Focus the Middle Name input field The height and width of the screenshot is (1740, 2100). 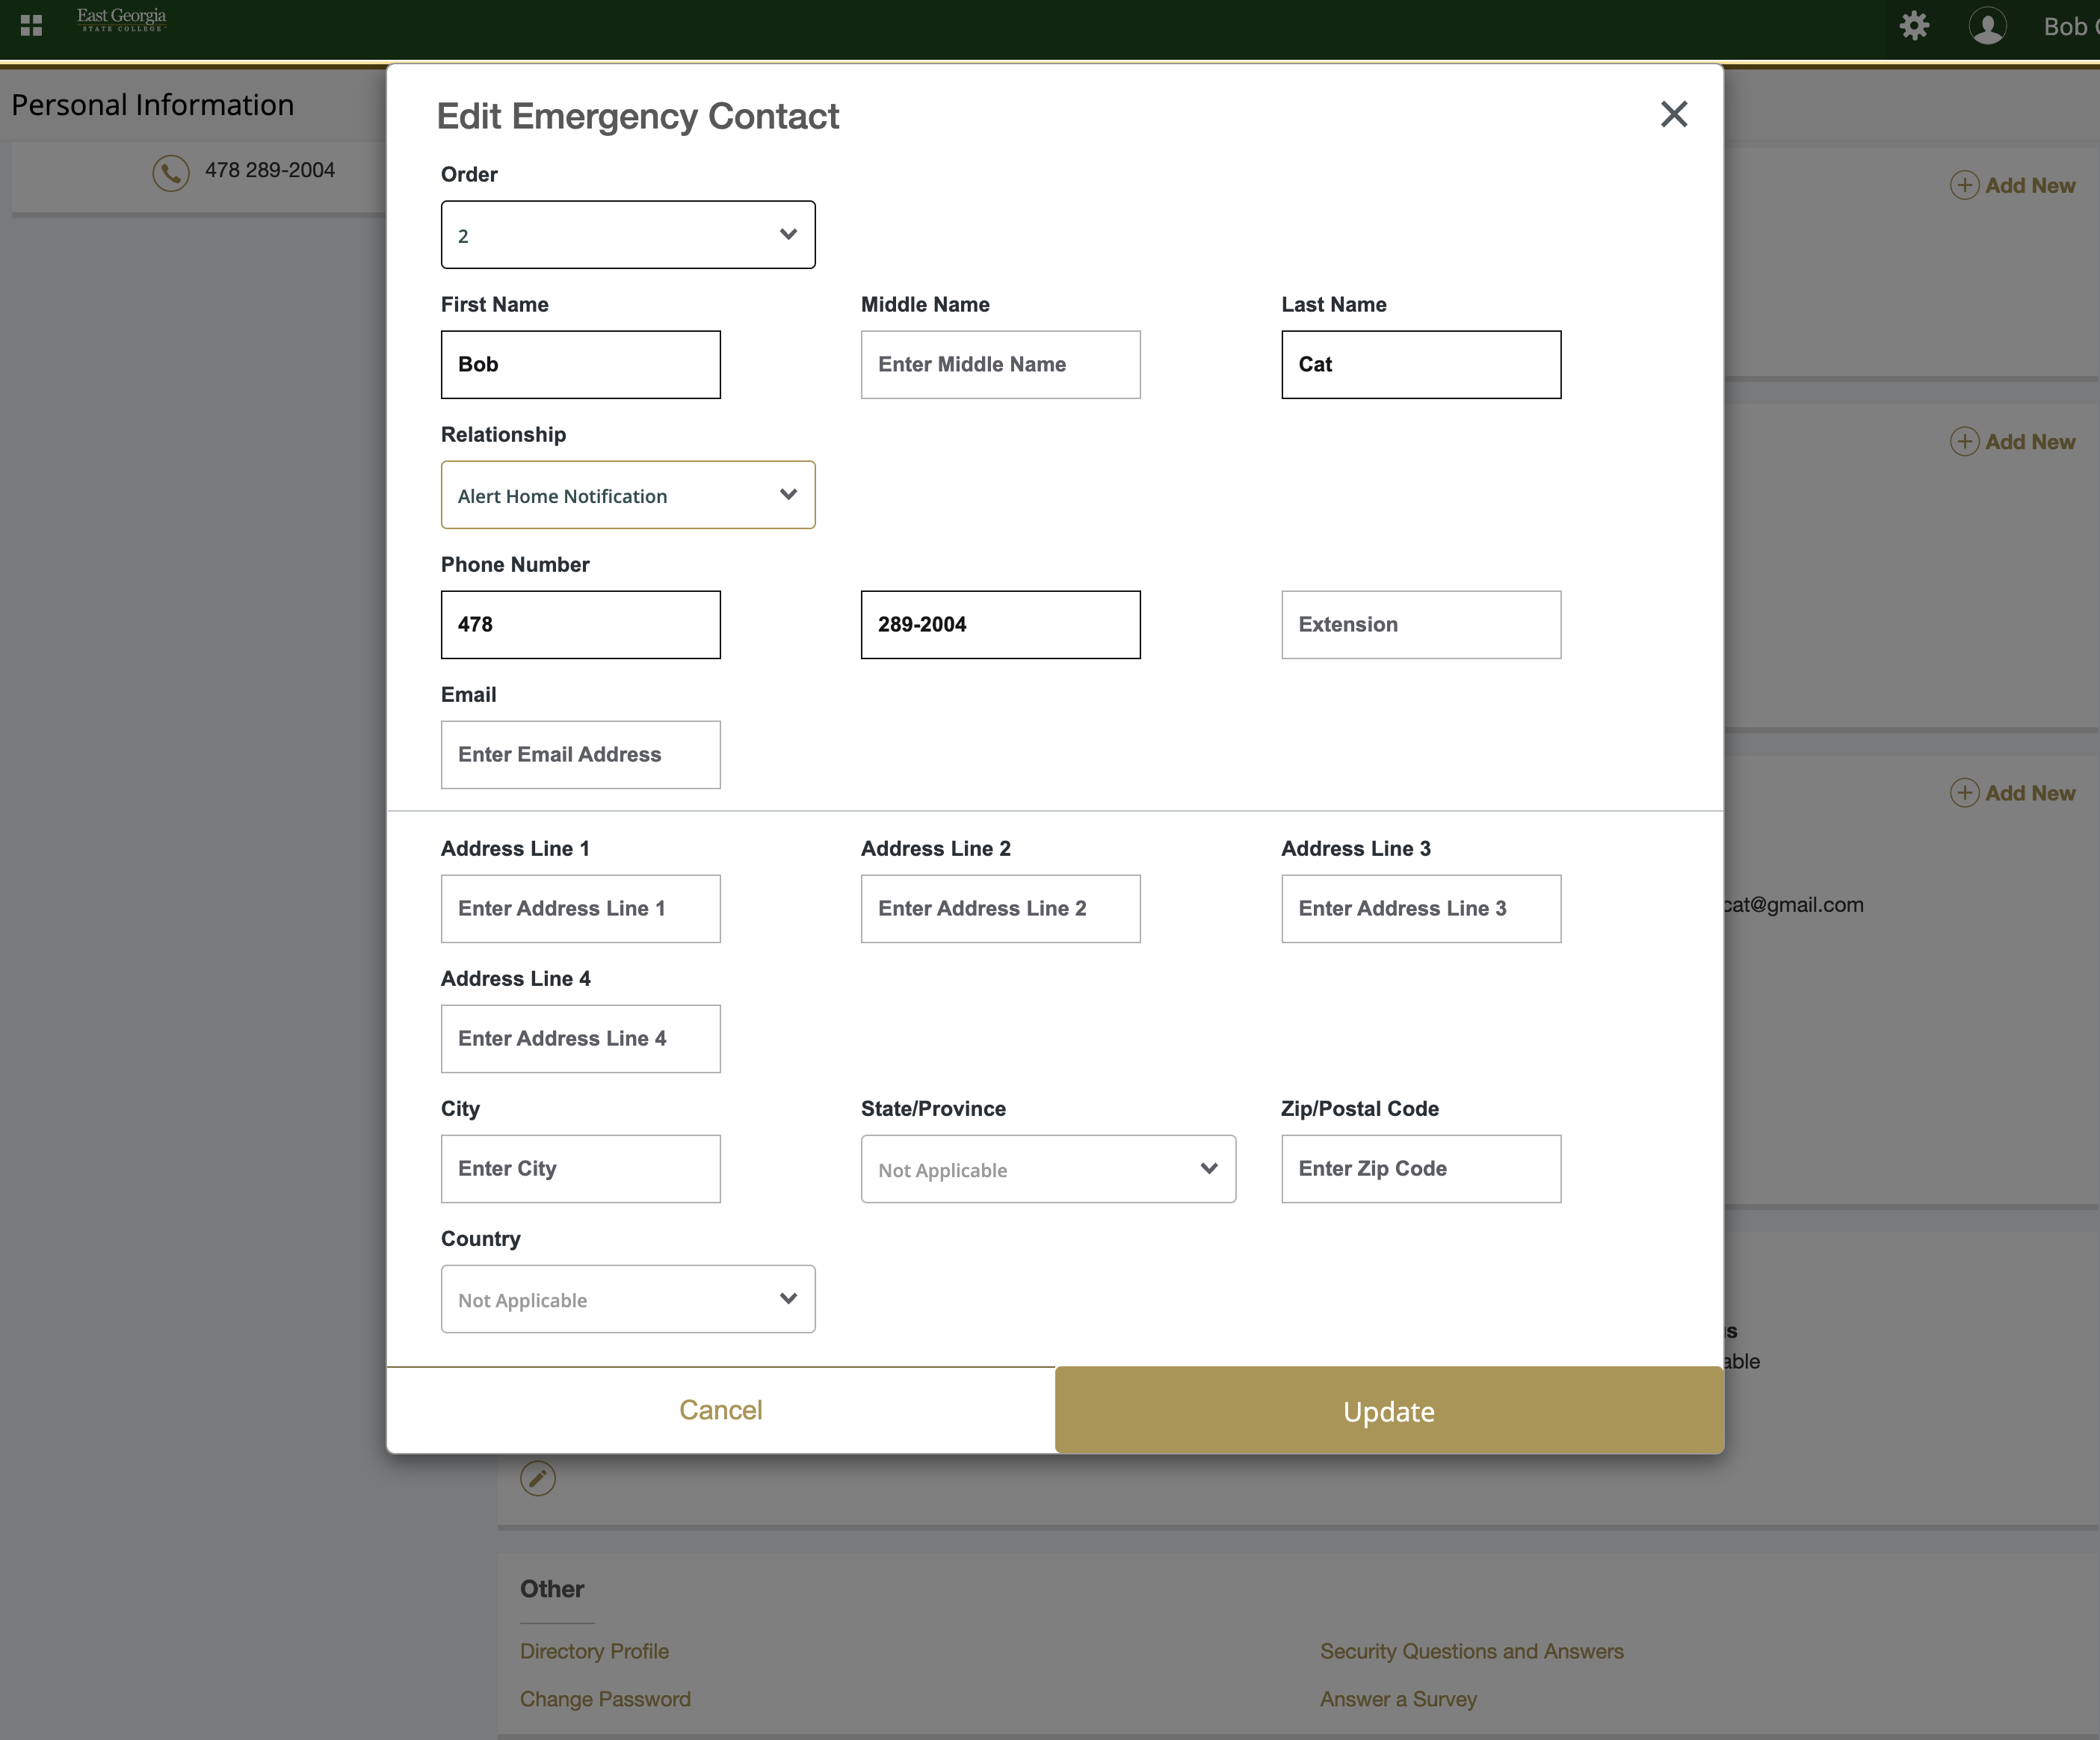(1000, 365)
